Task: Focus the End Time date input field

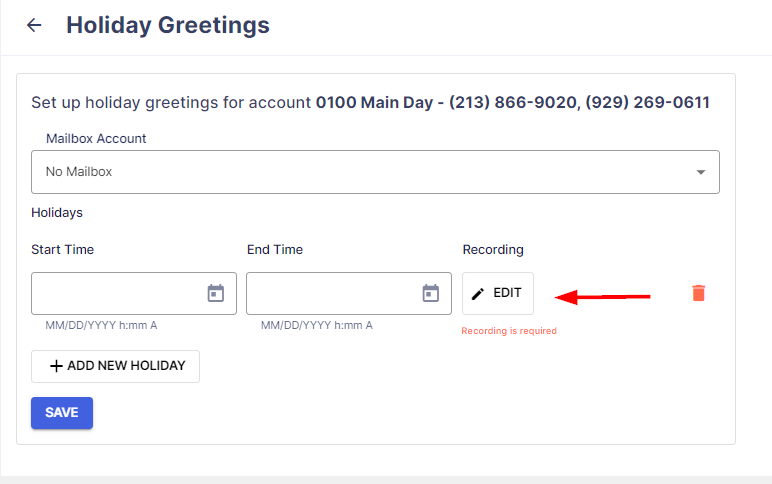Action: [349, 293]
